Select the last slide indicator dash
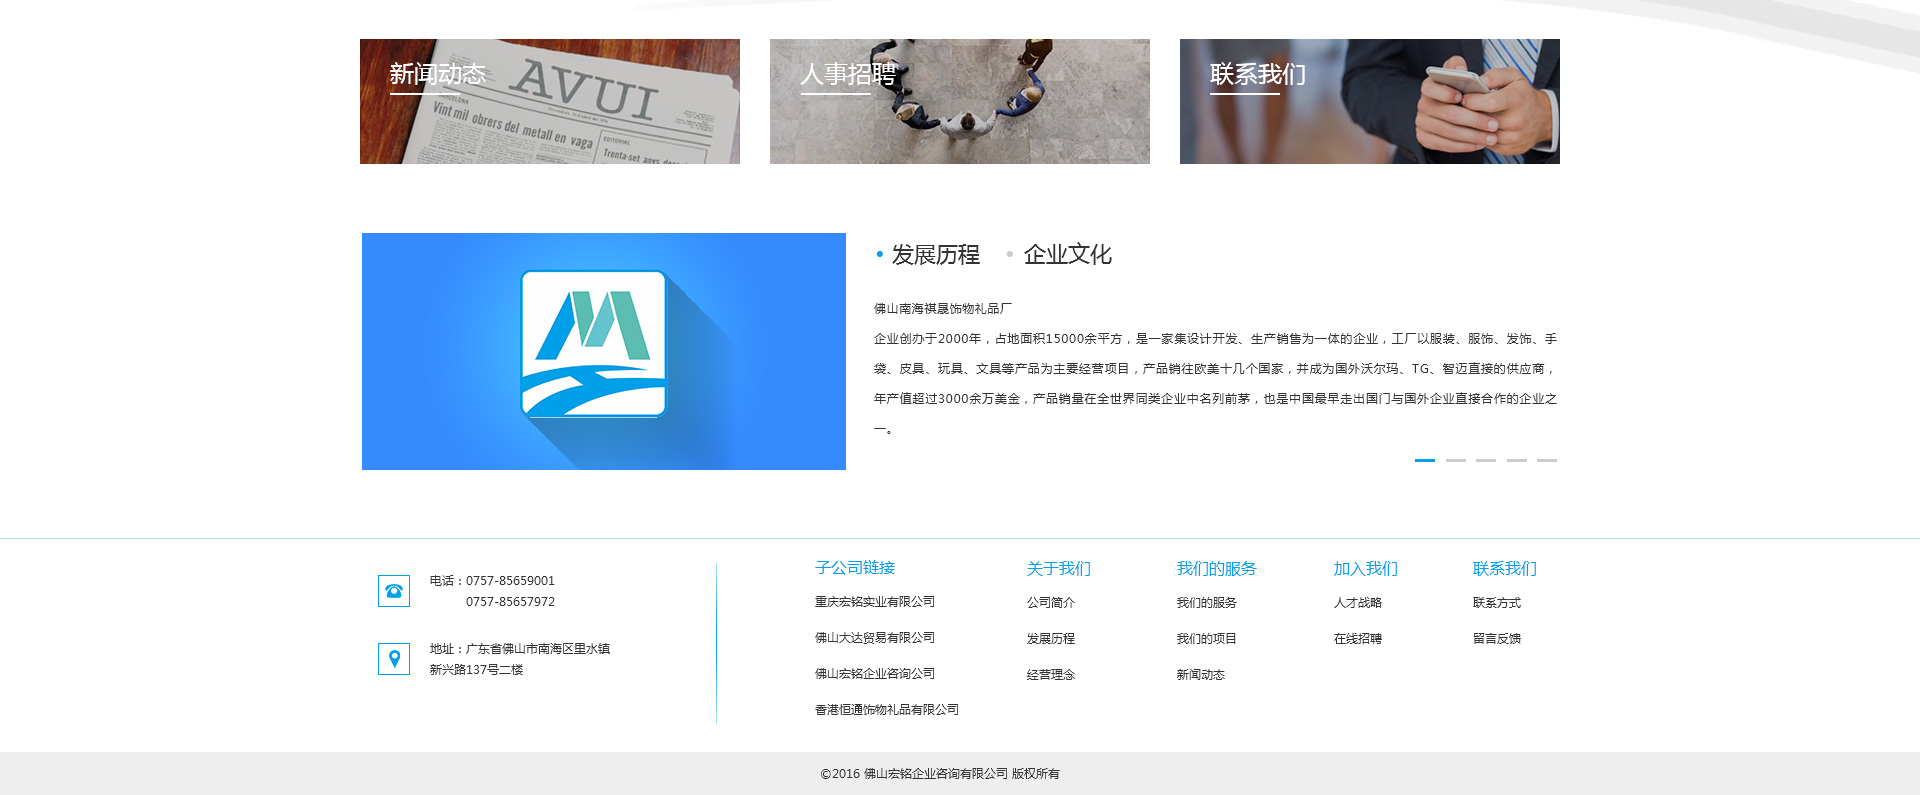 (1547, 460)
